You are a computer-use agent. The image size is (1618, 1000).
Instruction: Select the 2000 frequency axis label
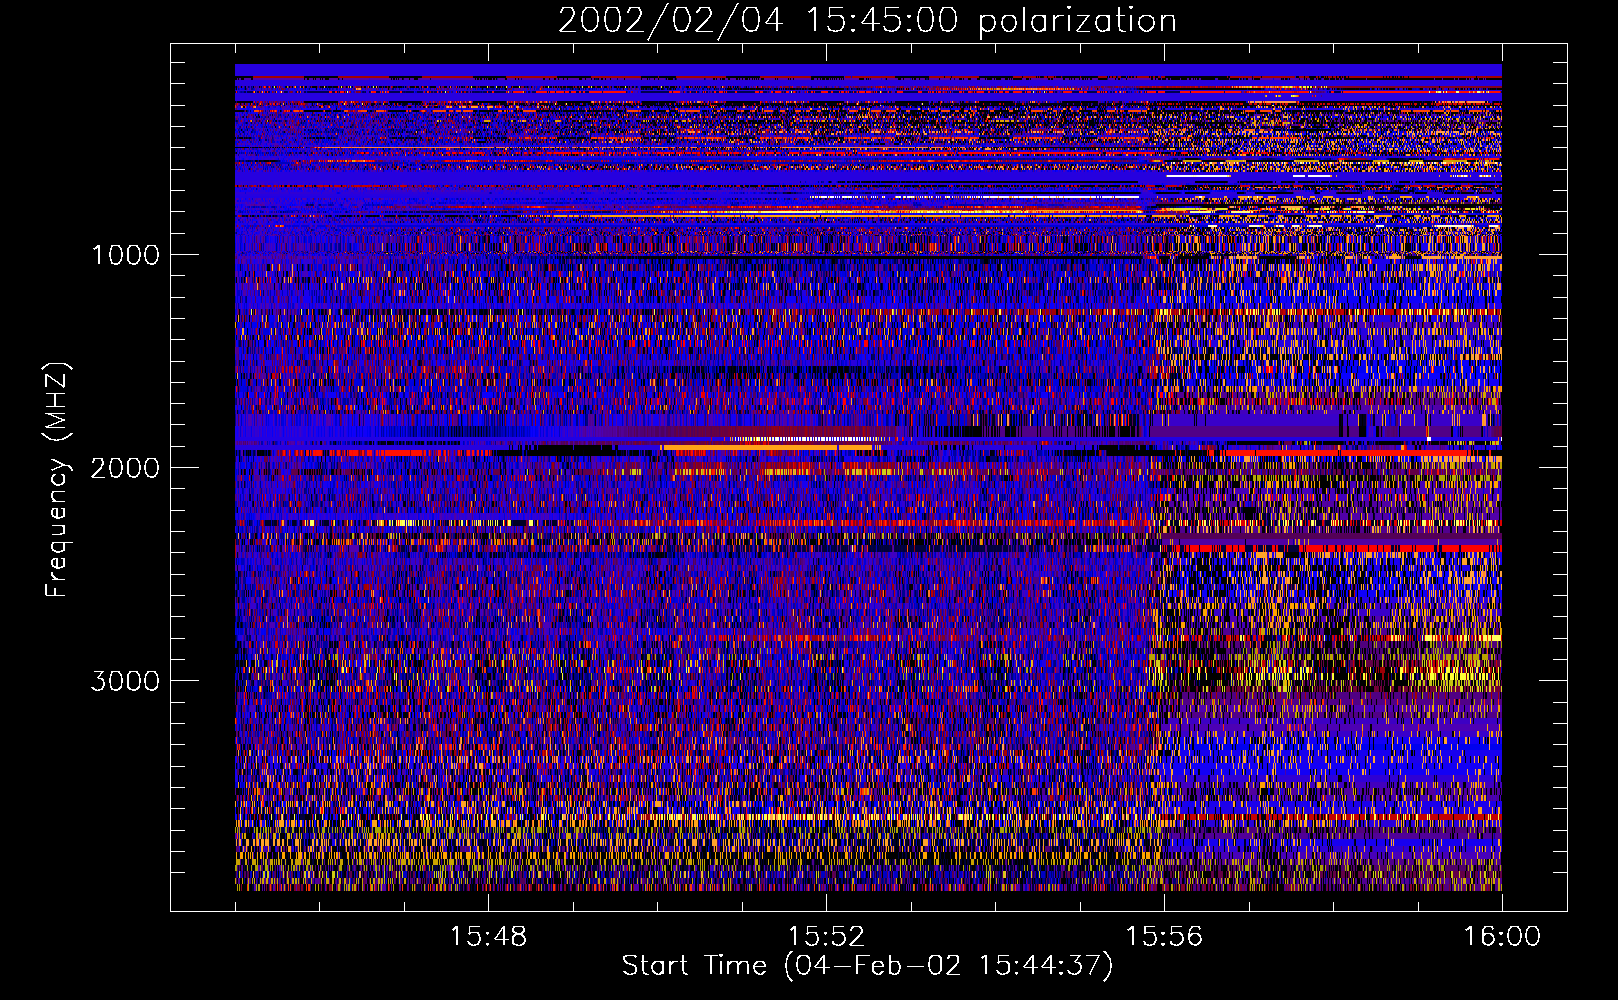click(x=125, y=468)
